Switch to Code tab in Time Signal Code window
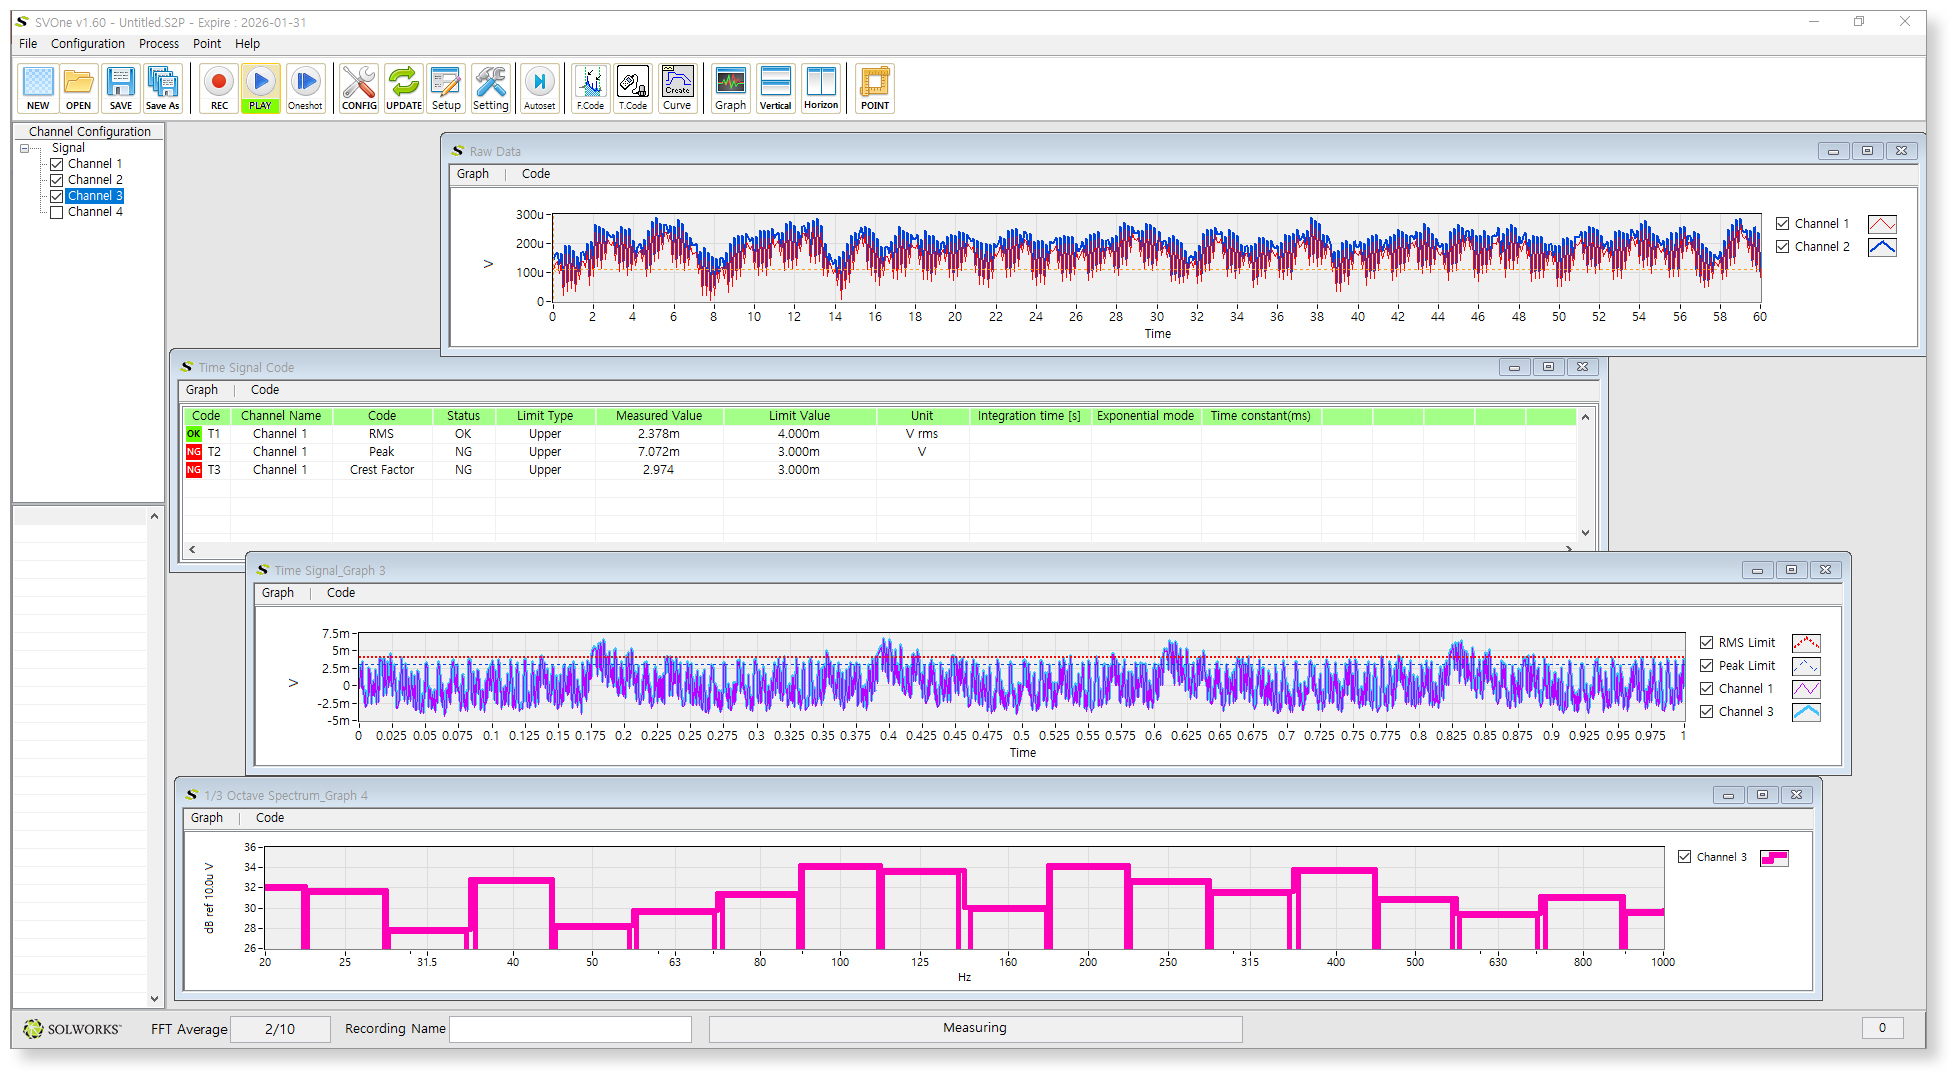Screen dimensions: 1960x1080 [264, 390]
